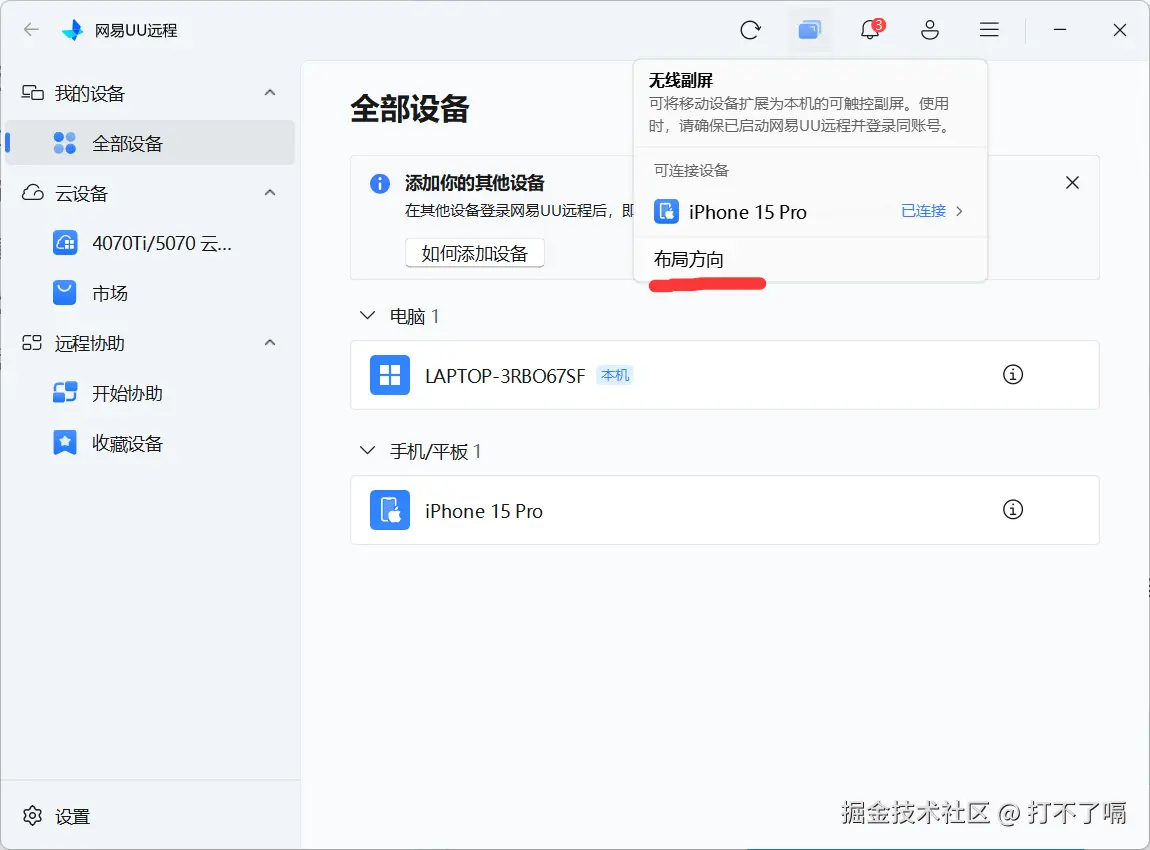Open 开始协助 in sidebar

pyautogui.click(x=150, y=392)
